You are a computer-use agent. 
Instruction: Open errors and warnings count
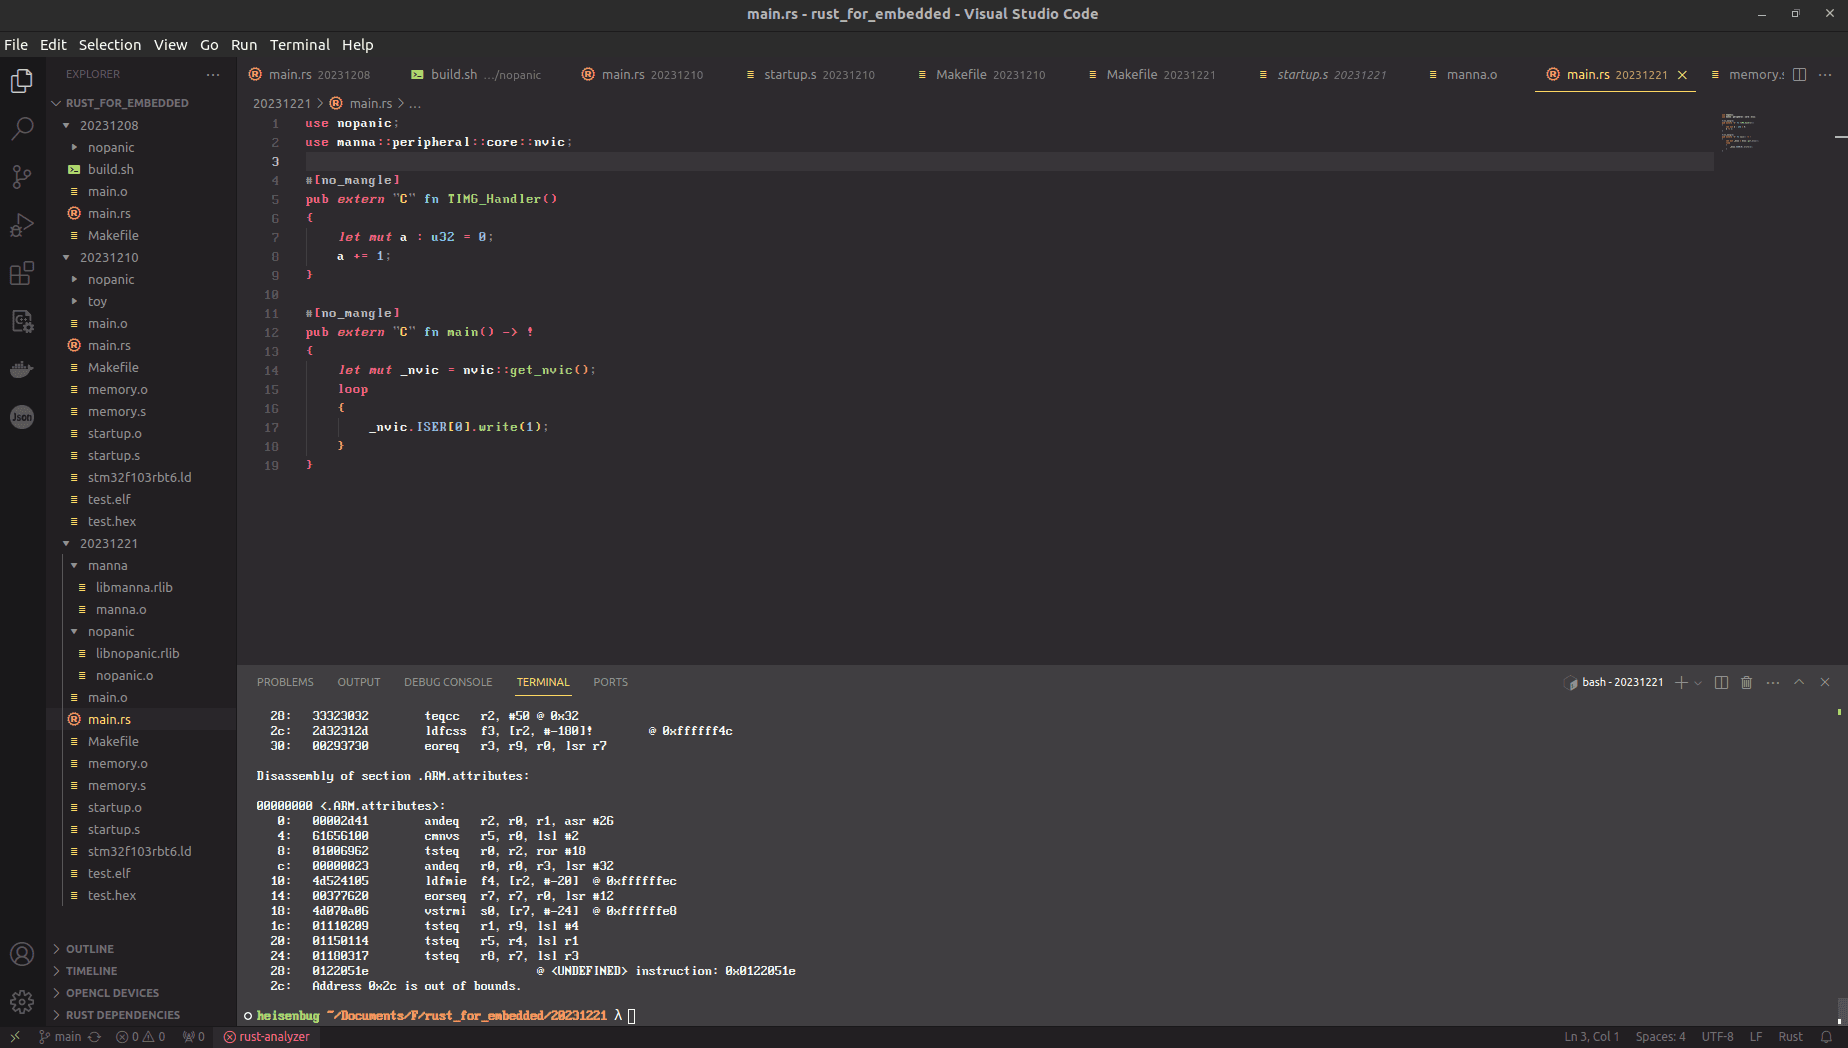(141, 1037)
